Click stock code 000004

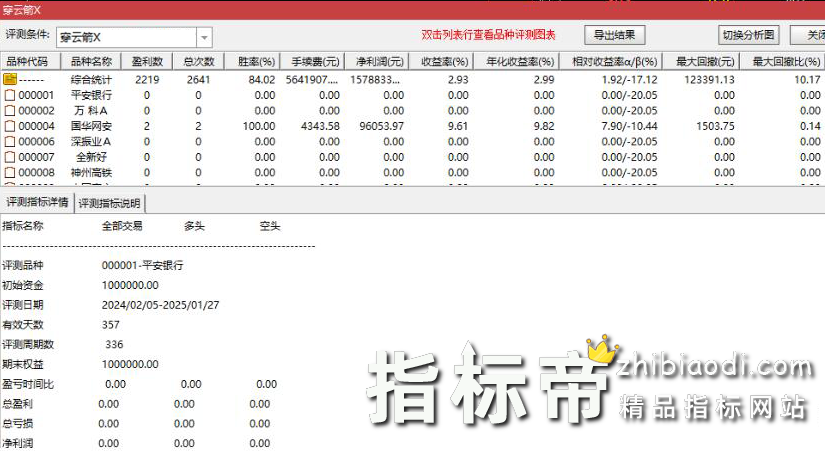[36, 126]
